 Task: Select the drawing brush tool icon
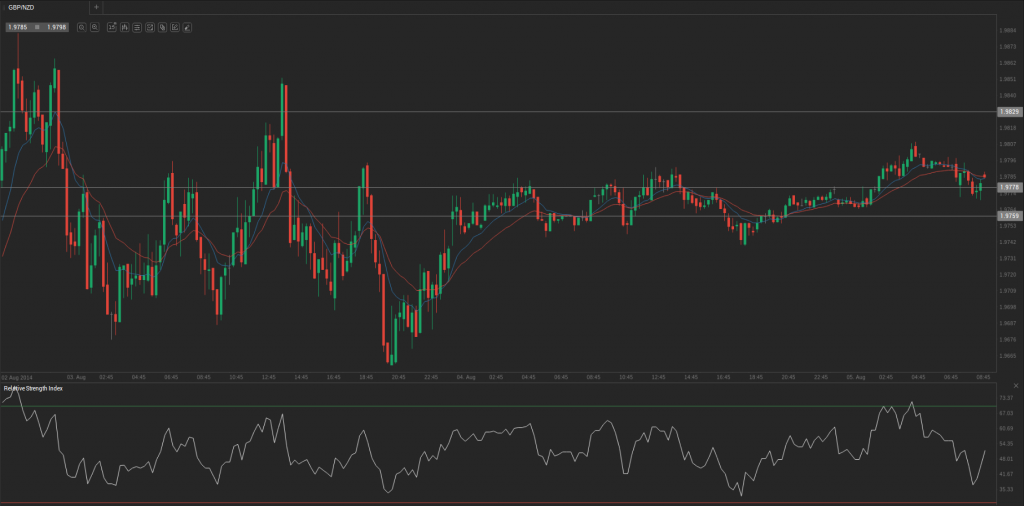click(187, 27)
